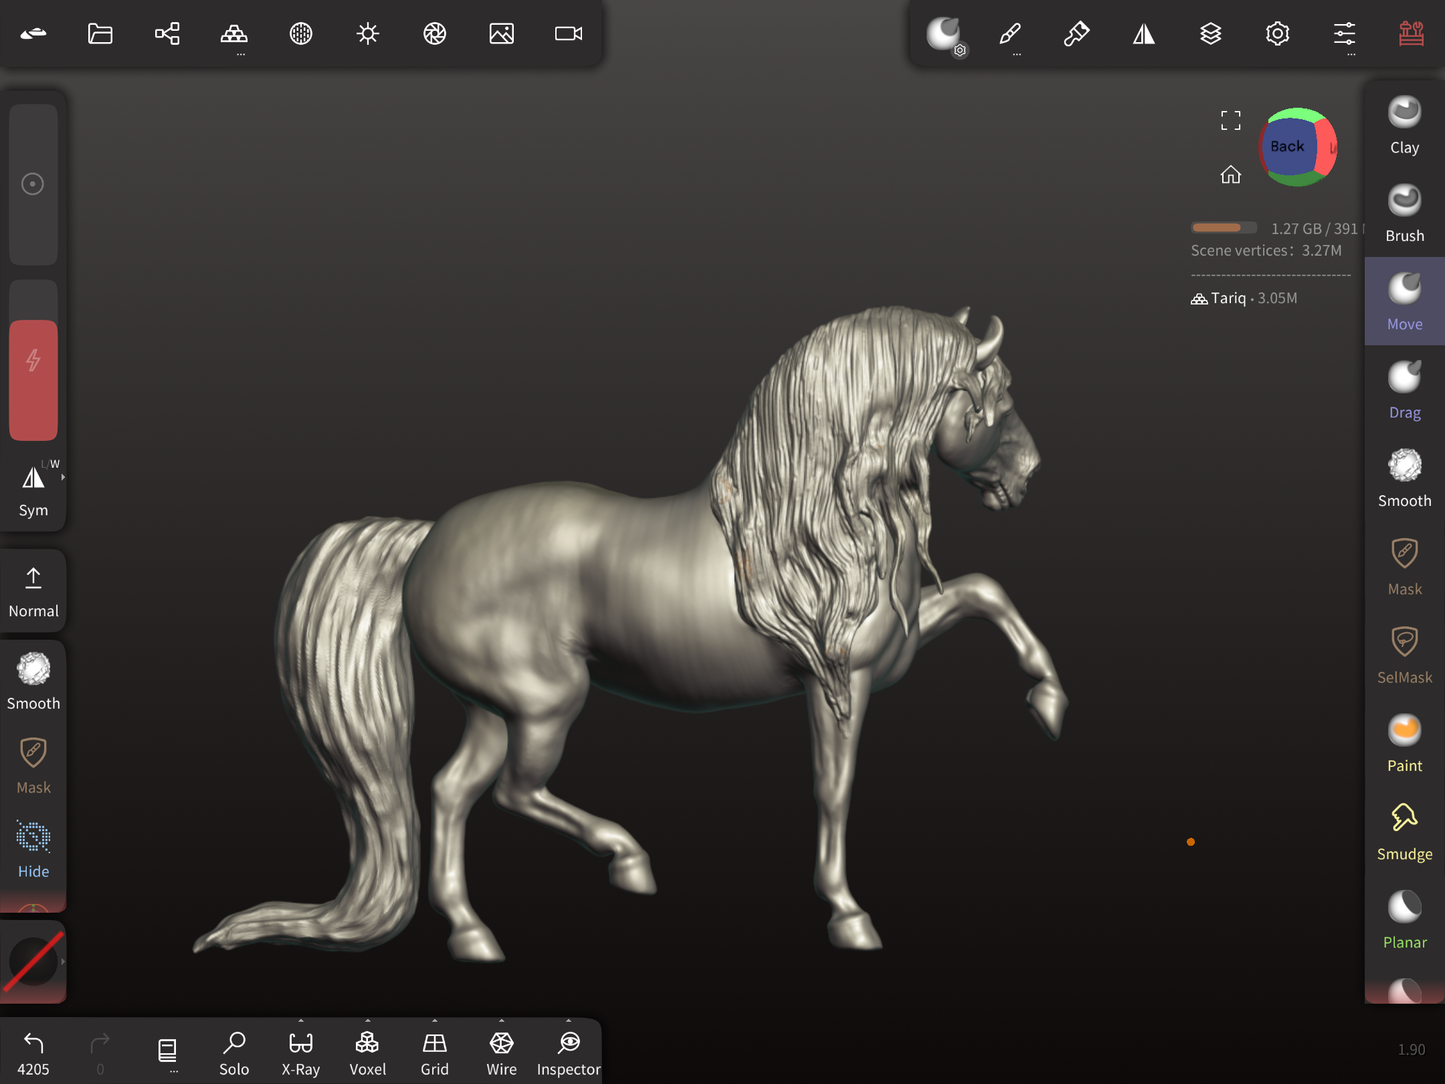Open the scene graph panel

point(167,33)
